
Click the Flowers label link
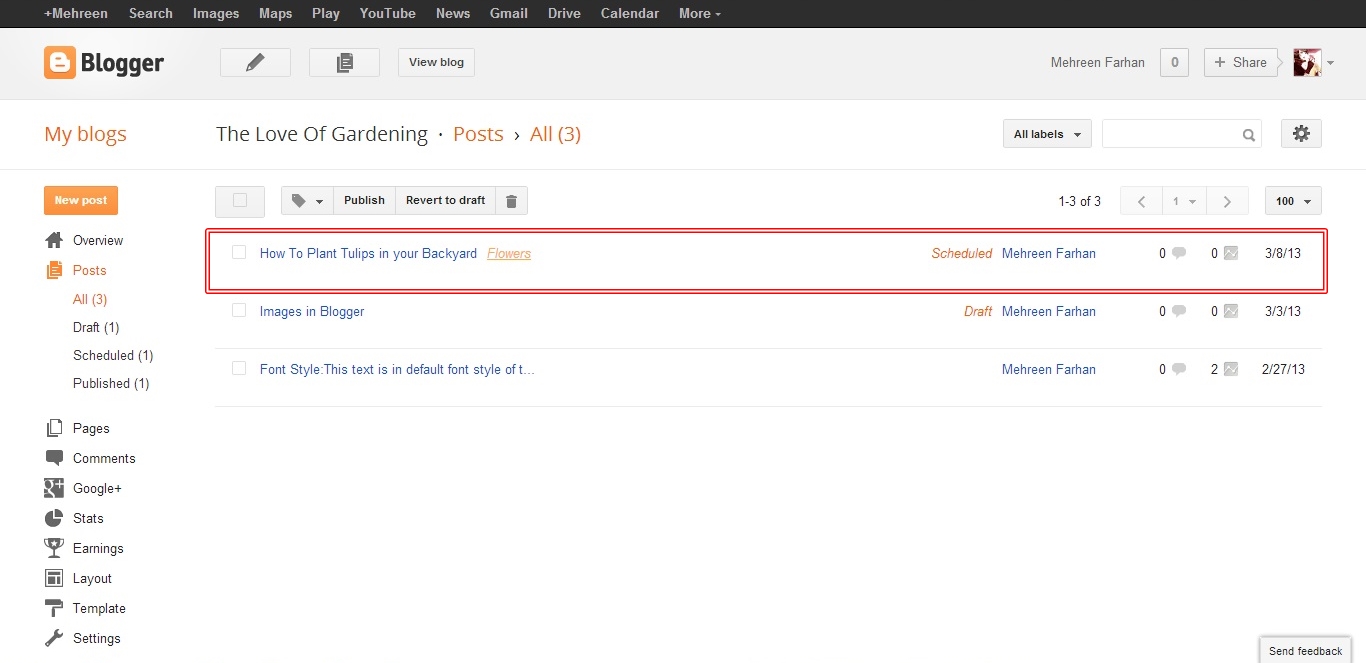509,253
